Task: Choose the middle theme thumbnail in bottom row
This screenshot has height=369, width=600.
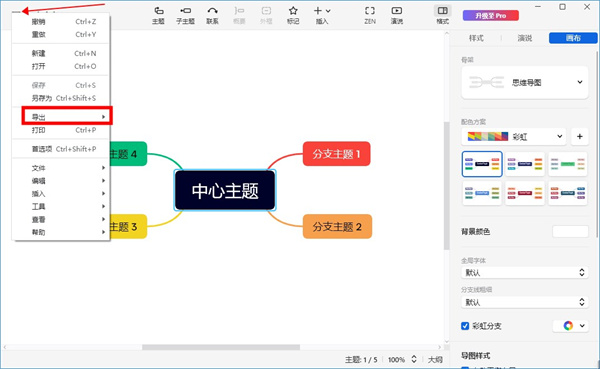Action: point(525,193)
